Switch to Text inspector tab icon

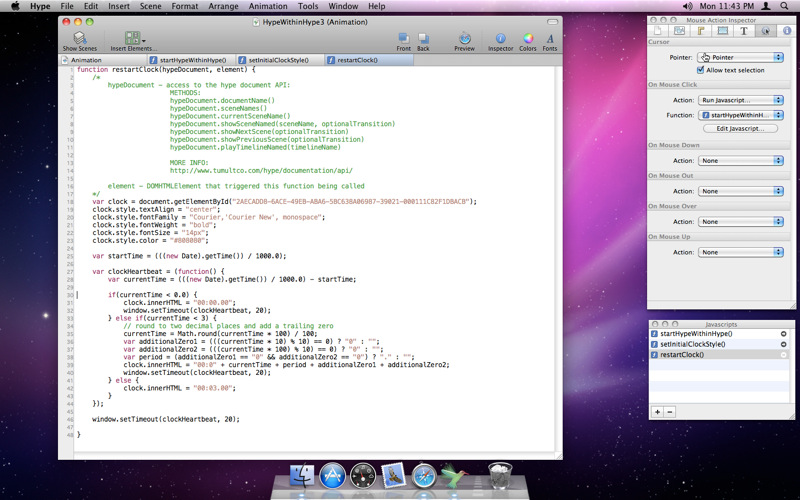pyautogui.click(x=744, y=31)
